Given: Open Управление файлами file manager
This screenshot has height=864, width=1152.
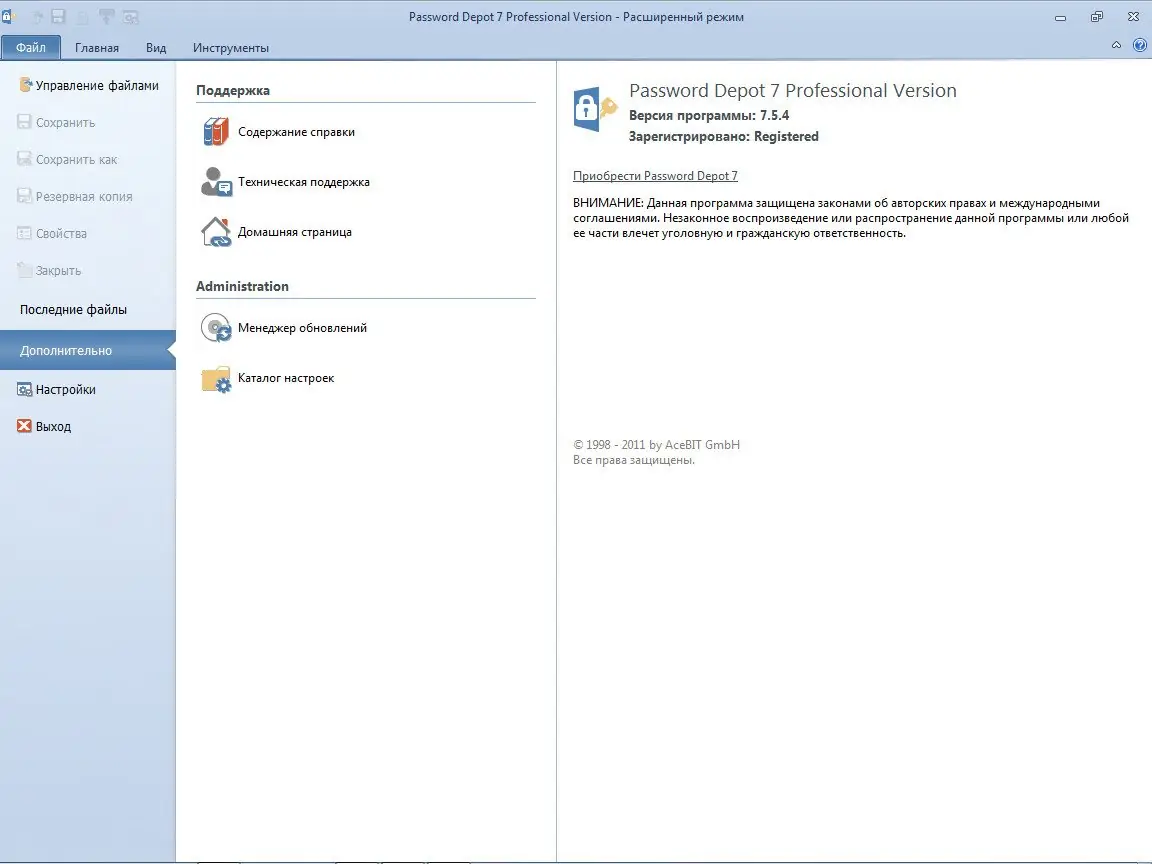Looking at the screenshot, I should [88, 85].
